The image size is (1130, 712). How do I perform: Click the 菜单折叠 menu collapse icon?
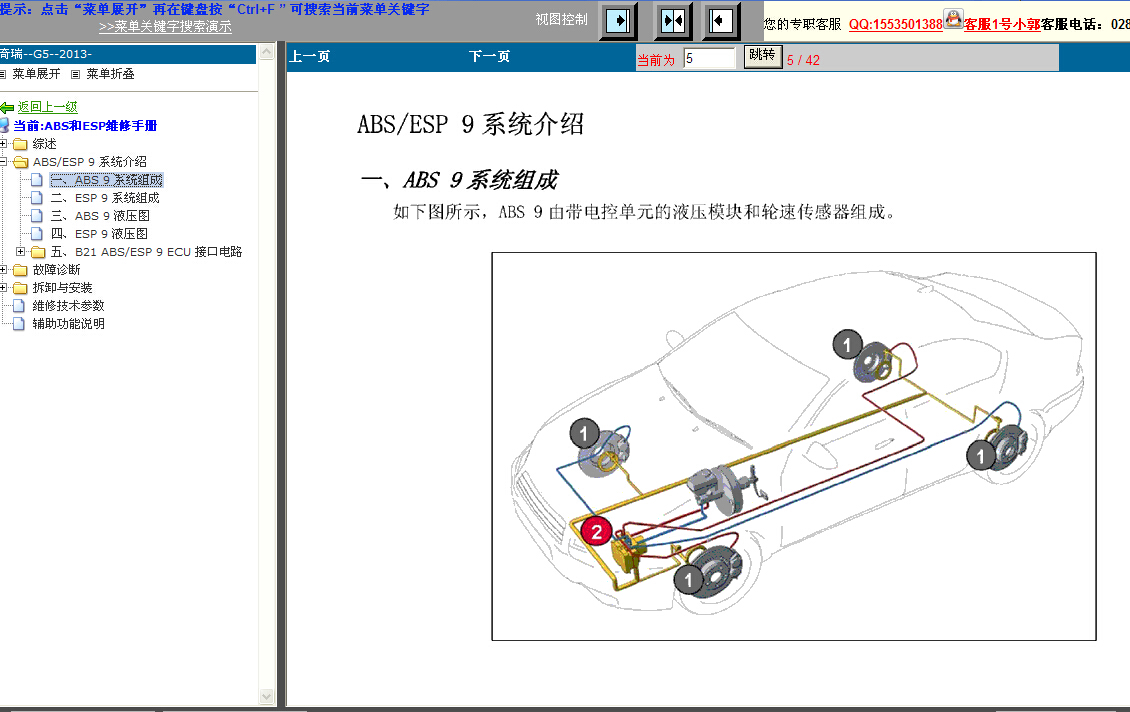click(76, 74)
